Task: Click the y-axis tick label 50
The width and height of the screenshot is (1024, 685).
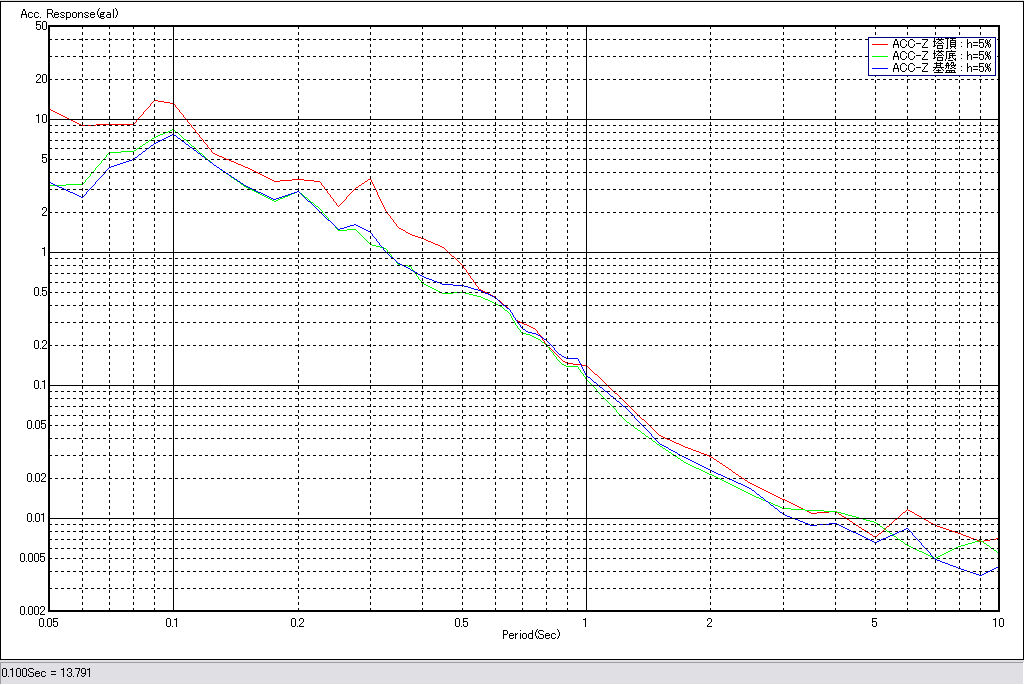Action: 41,26
